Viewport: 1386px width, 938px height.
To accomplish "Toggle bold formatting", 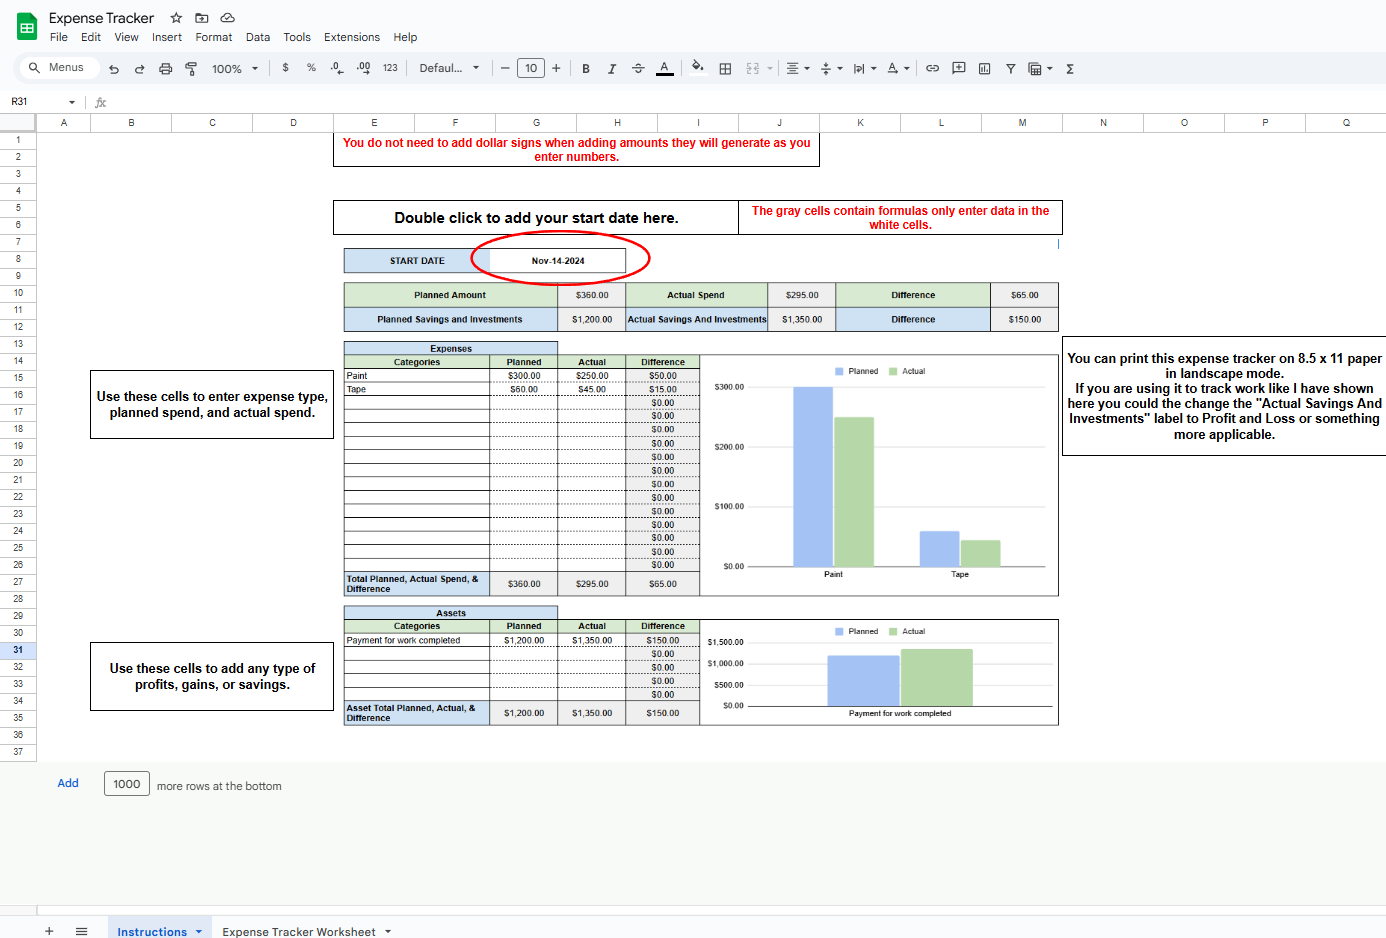I will (585, 68).
